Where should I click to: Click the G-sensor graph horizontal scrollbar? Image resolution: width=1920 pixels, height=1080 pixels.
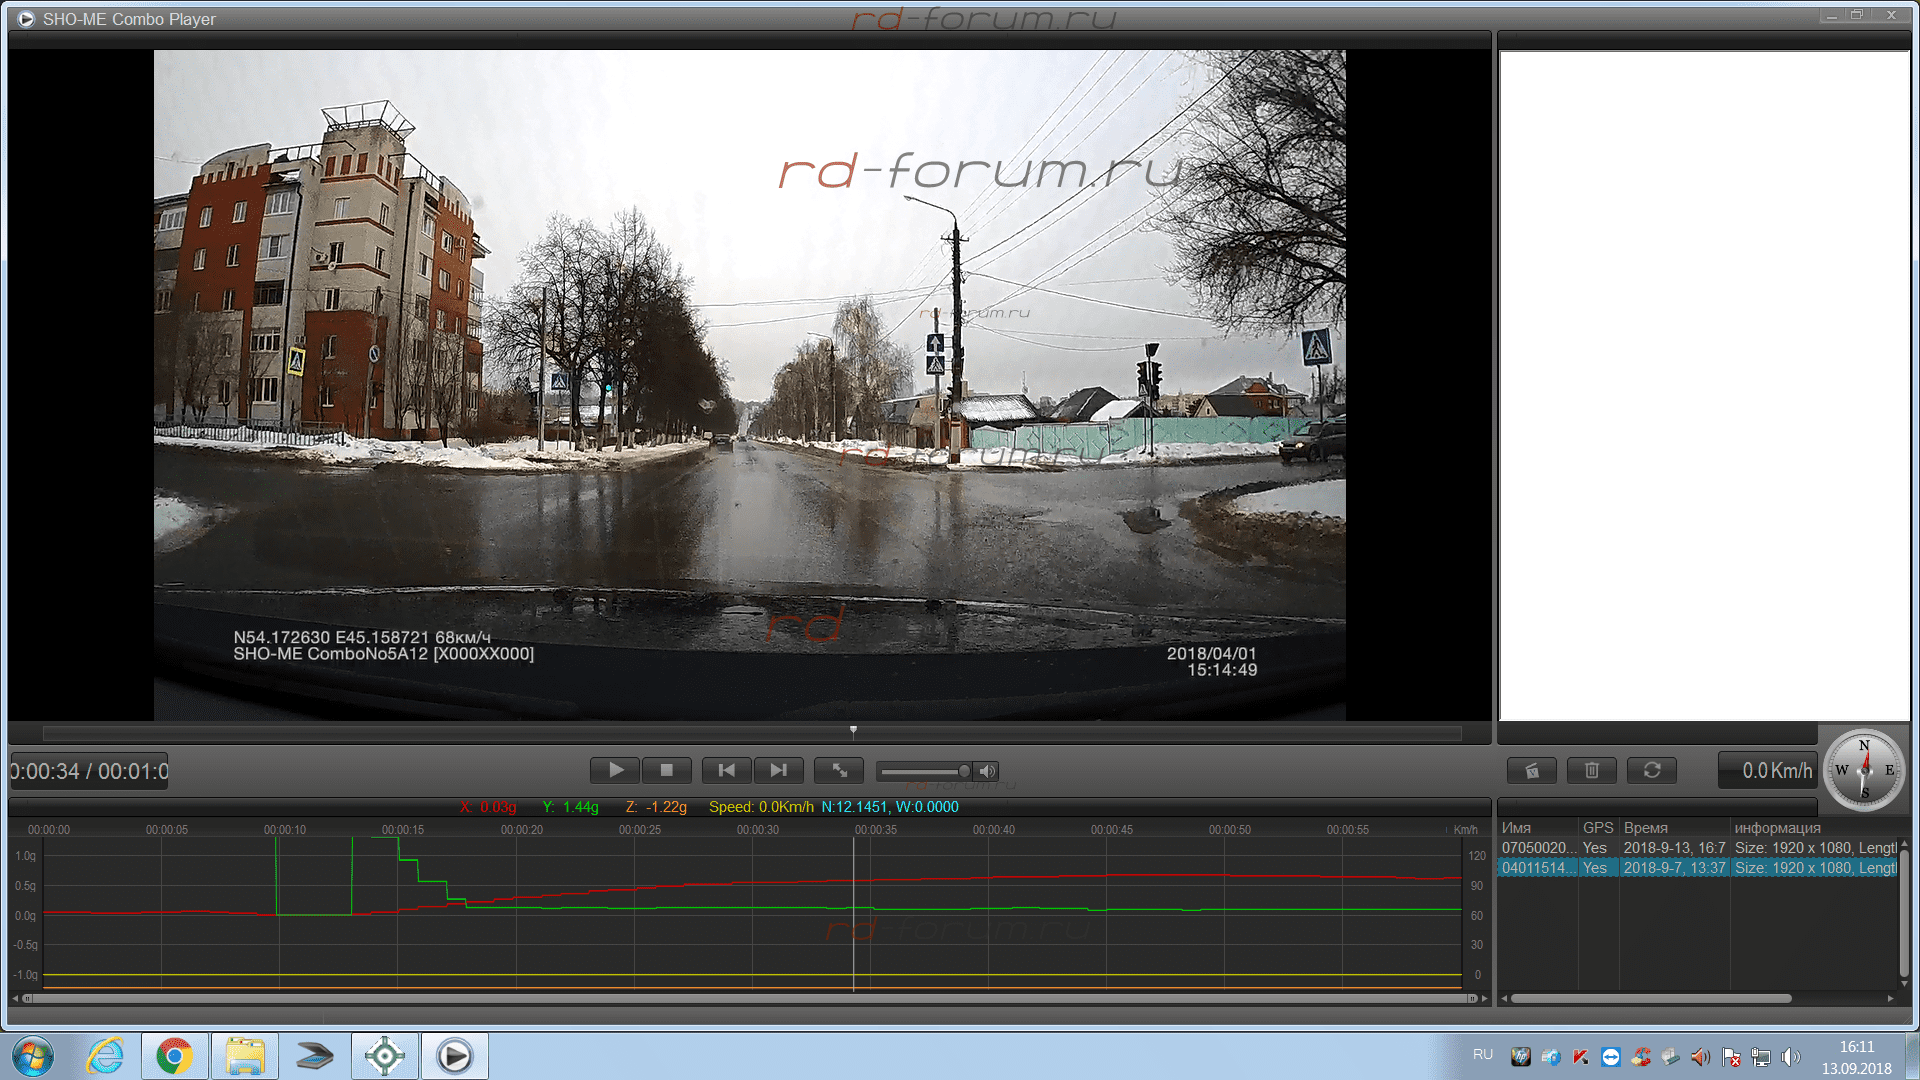pos(750,998)
